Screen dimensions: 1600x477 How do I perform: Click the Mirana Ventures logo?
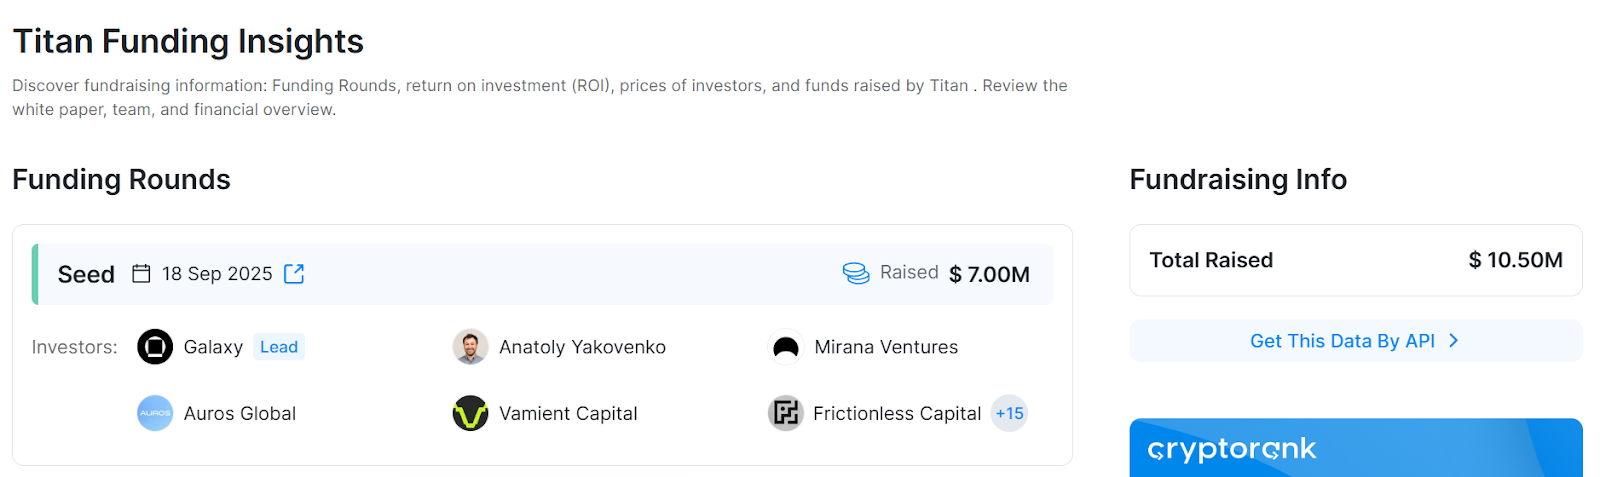tap(786, 347)
